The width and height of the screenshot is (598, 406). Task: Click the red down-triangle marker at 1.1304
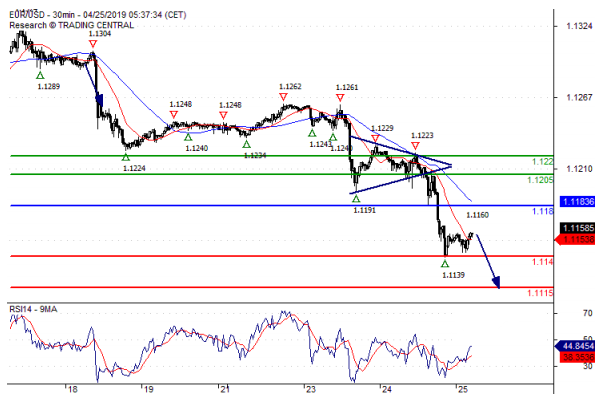(93, 44)
